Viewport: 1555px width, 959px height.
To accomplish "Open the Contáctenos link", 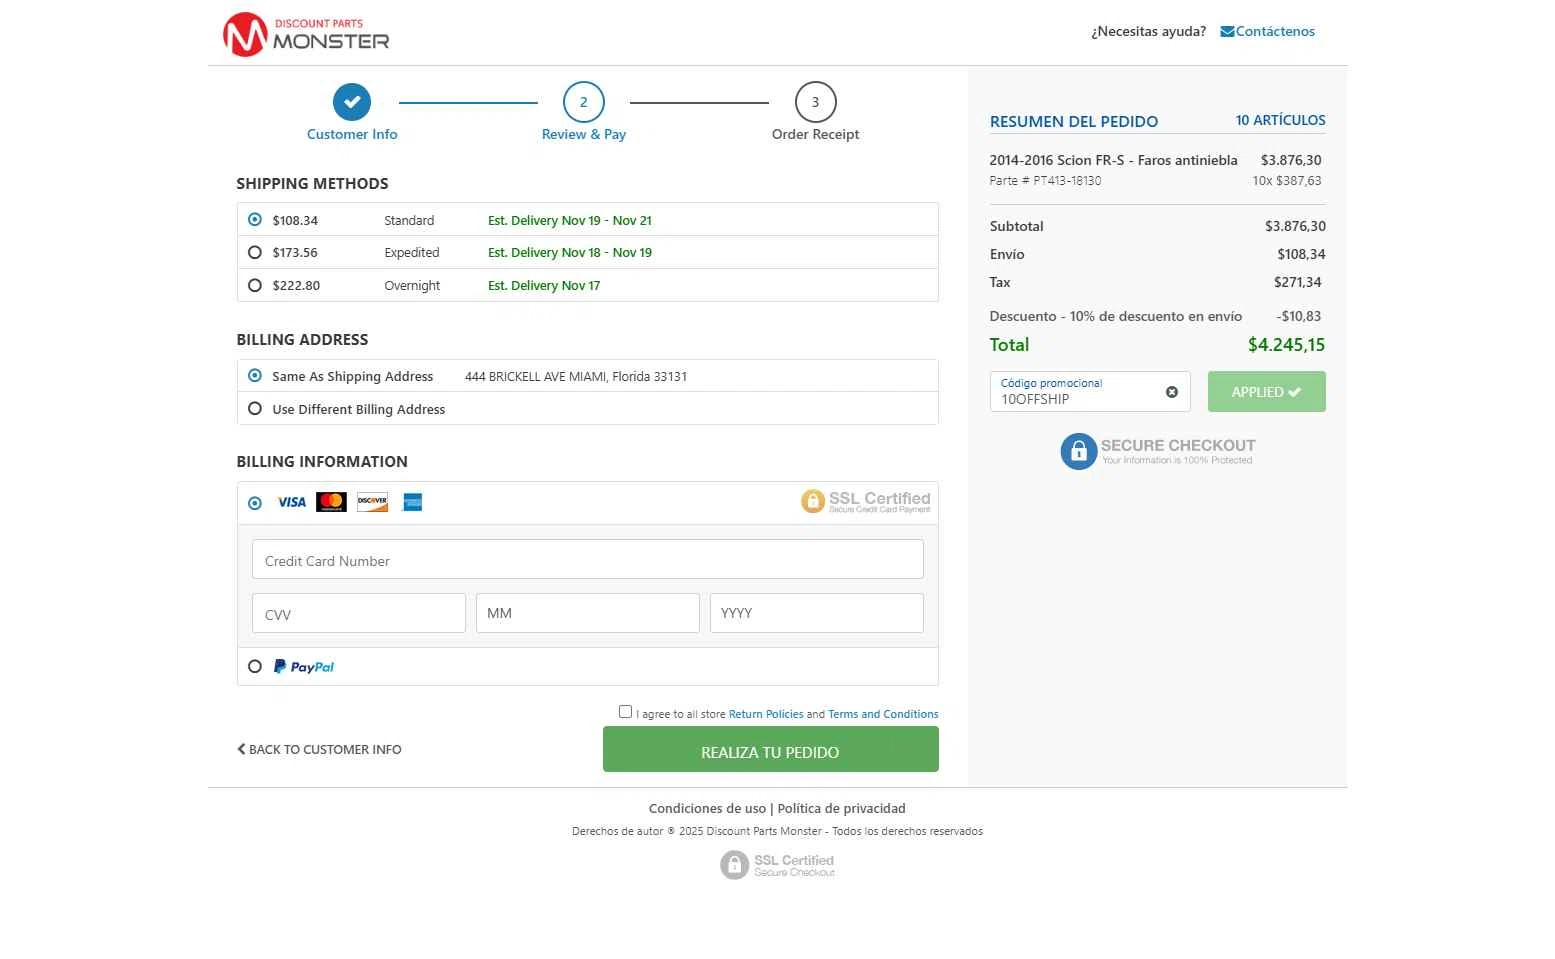I will pyautogui.click(x=1275, y=32).
